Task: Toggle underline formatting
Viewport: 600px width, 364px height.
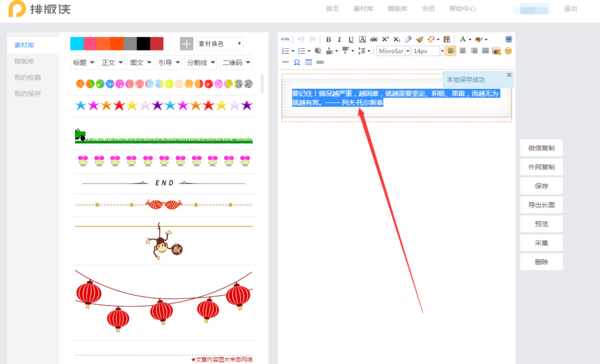Action: tap(351, 39)
